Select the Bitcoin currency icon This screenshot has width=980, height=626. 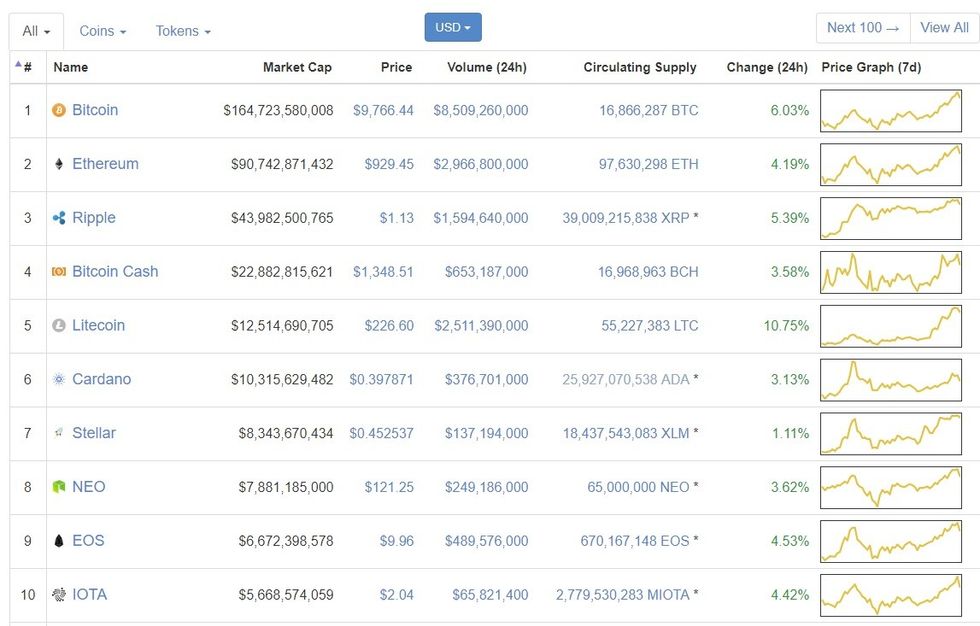tap(60, 110)
